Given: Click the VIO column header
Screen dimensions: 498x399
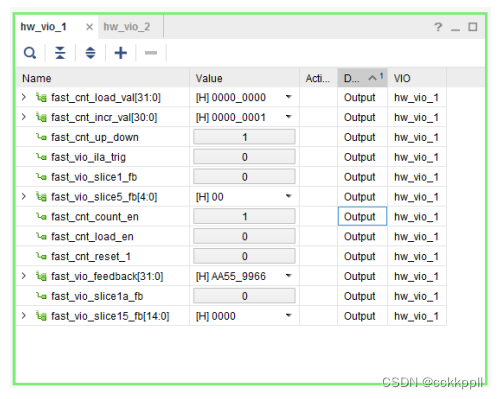Looking at the screenshot, I should pyautogui.click(x=417, y=78).
